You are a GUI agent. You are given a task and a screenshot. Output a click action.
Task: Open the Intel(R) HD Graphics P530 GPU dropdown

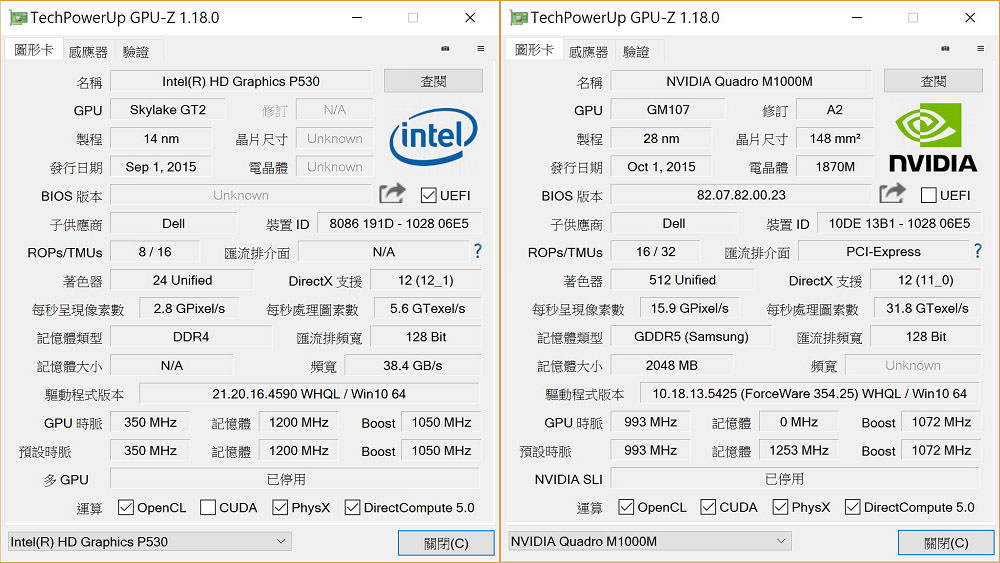point(149,541)
